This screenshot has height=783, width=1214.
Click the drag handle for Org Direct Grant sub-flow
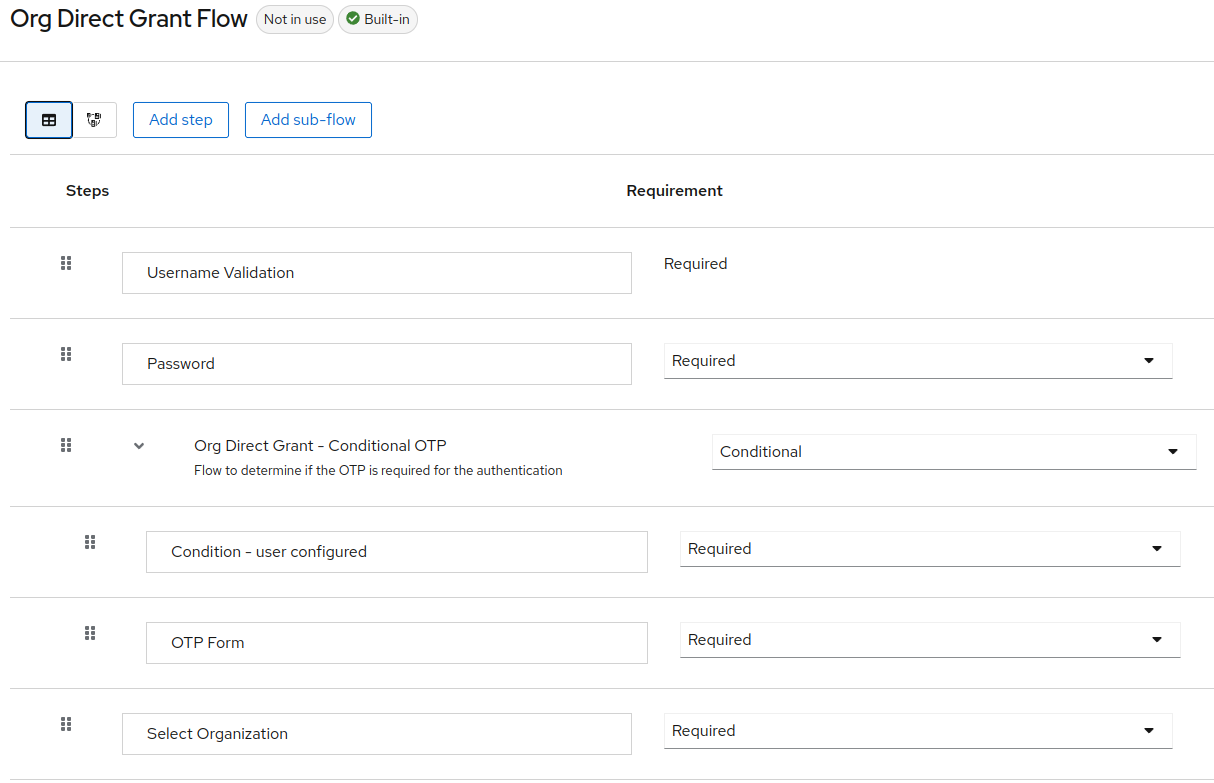pyautogui.click(x=66, y=445)
